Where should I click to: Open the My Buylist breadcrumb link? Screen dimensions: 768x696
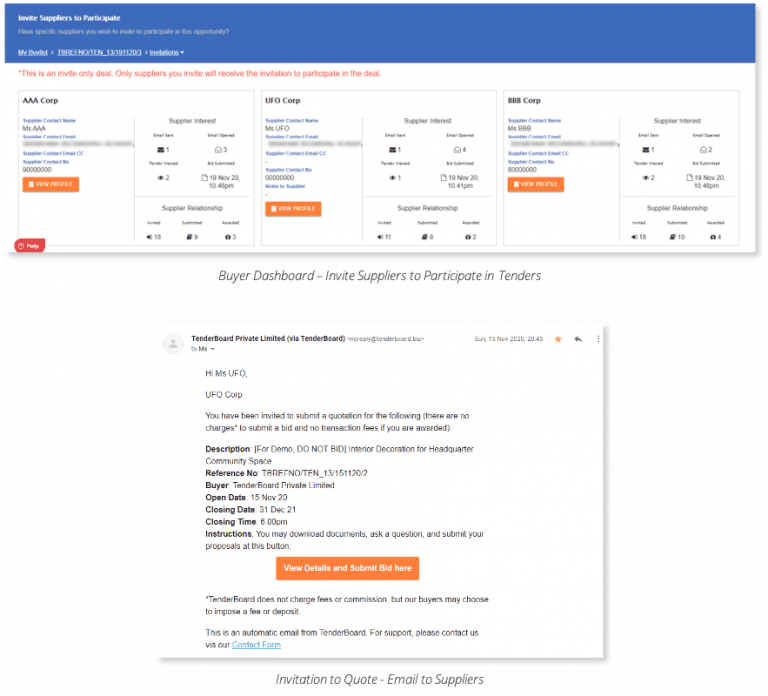33,52
